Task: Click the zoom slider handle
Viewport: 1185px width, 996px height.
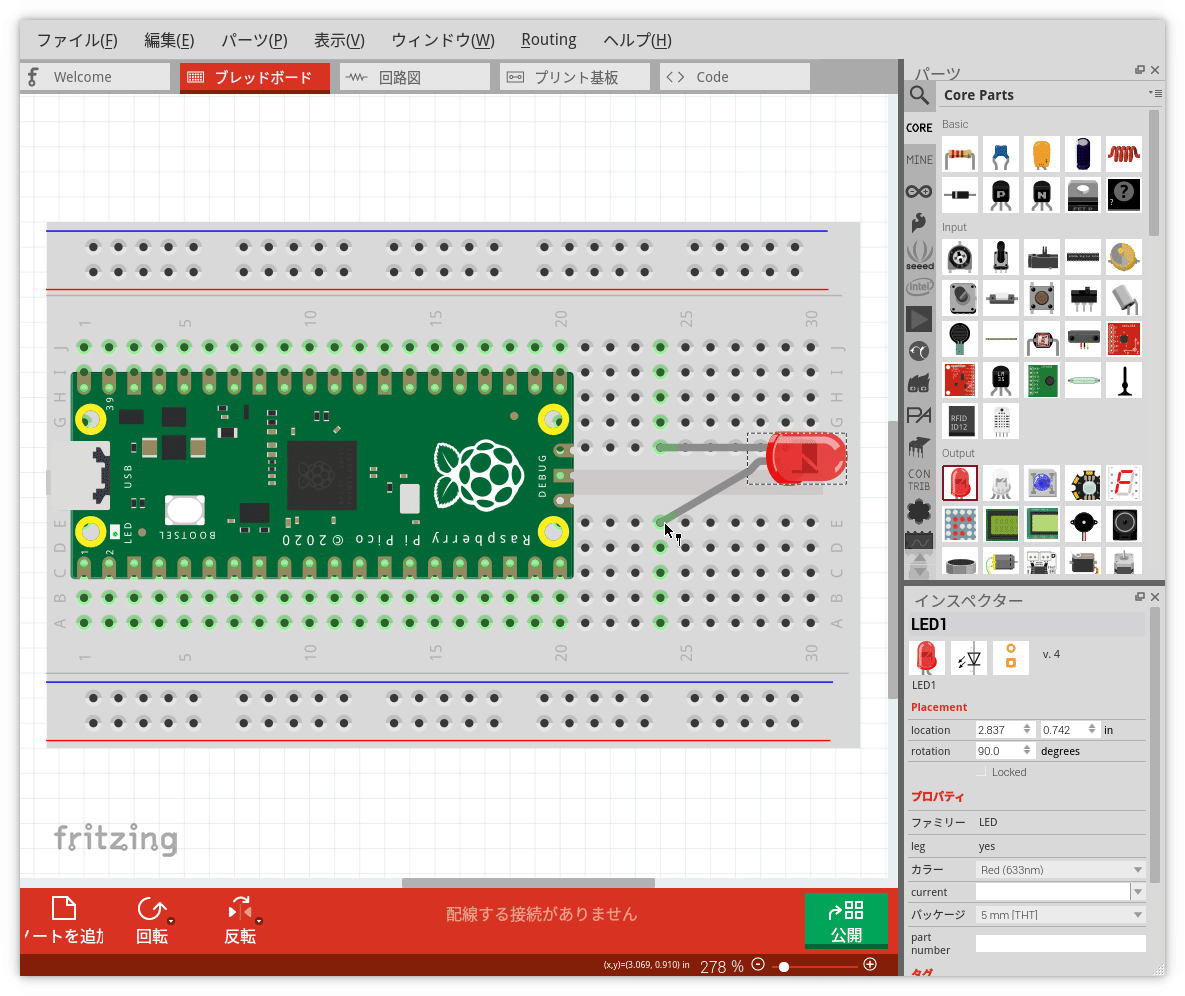Action: (784, 967)
